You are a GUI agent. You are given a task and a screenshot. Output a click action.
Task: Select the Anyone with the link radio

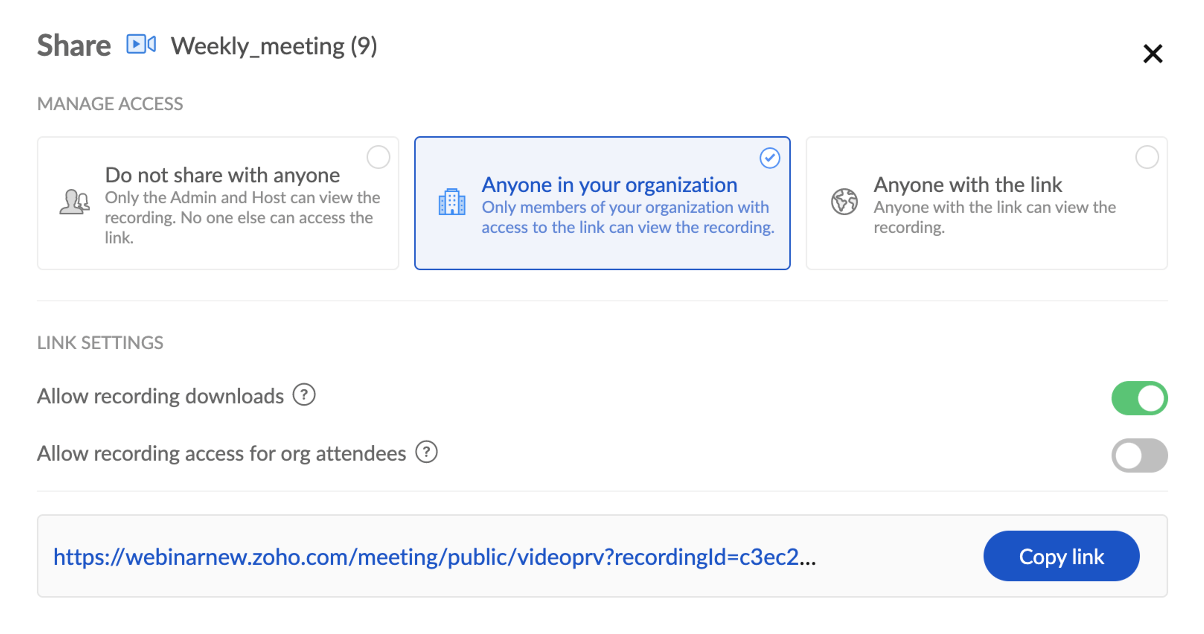tap(1147, 157)
